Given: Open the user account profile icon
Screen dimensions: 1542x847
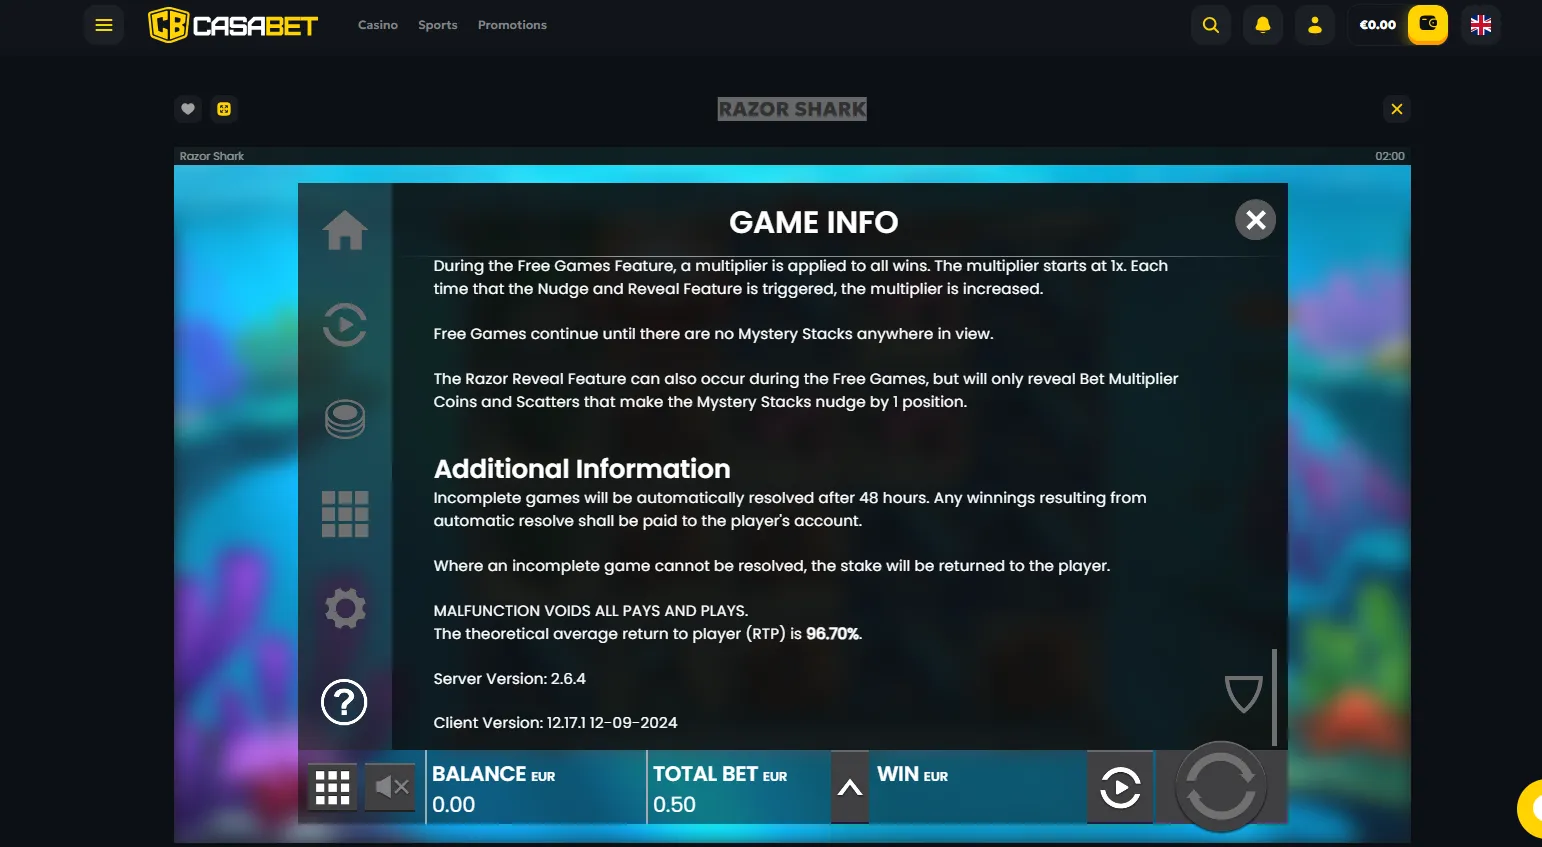Looking at the screenshot, I should 1315,25.
